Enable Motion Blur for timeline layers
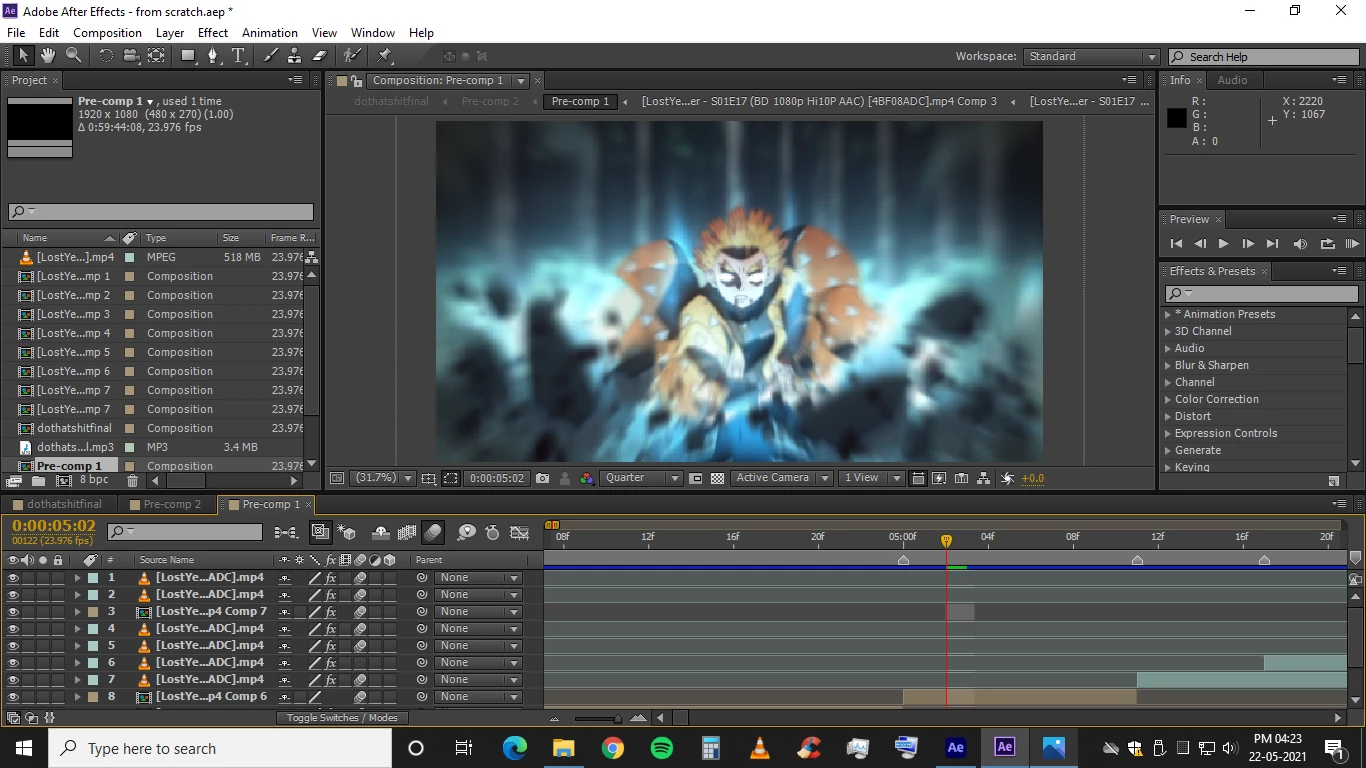1366x768 pixels. click(433, 533)
